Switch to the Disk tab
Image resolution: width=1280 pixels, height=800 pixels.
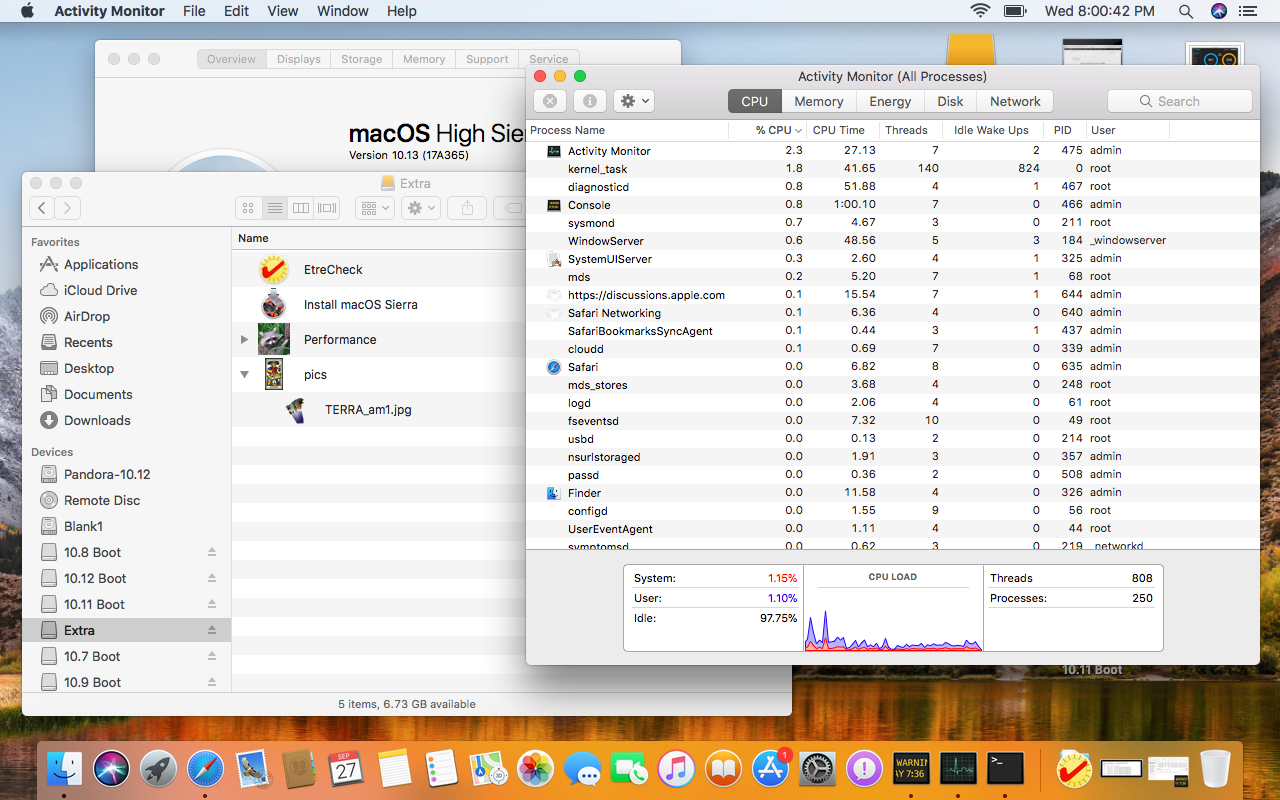tap(950, 101)
